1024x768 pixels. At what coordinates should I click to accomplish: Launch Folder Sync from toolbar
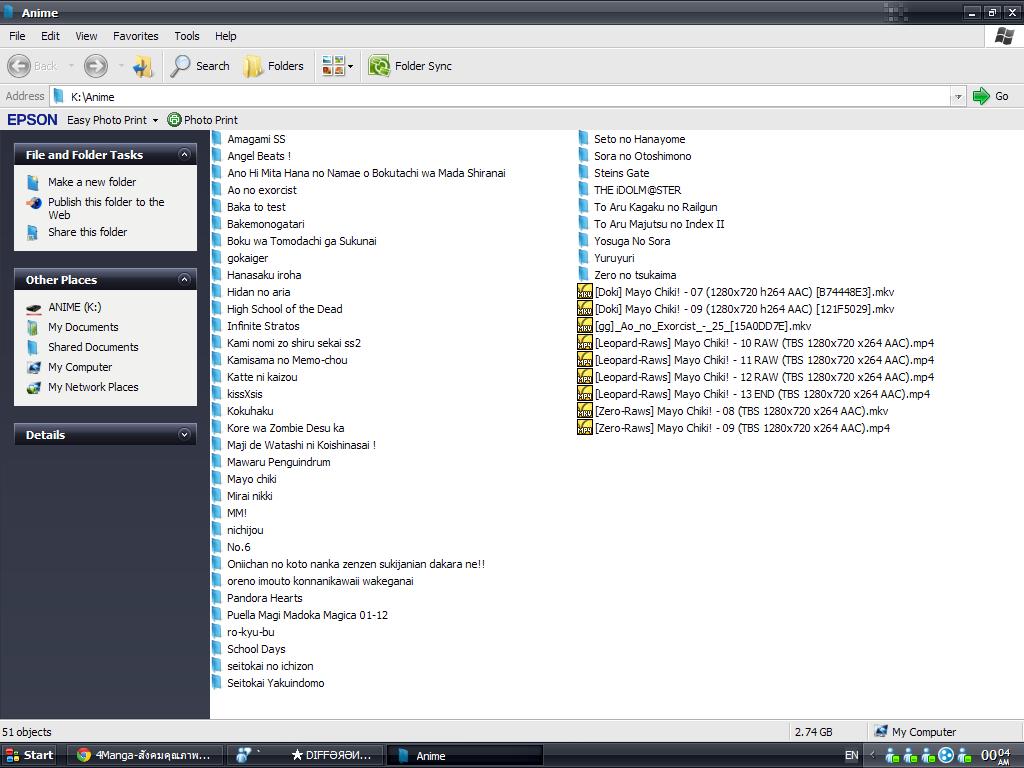click(410, 66)
